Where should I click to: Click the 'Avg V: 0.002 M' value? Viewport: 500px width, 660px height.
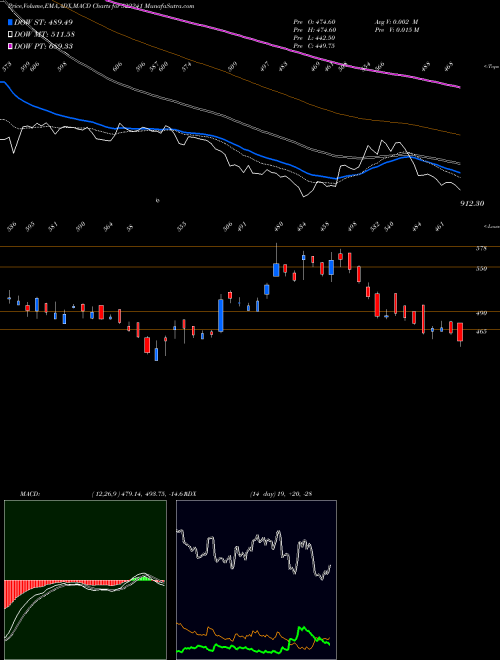[x=396, y=22]
